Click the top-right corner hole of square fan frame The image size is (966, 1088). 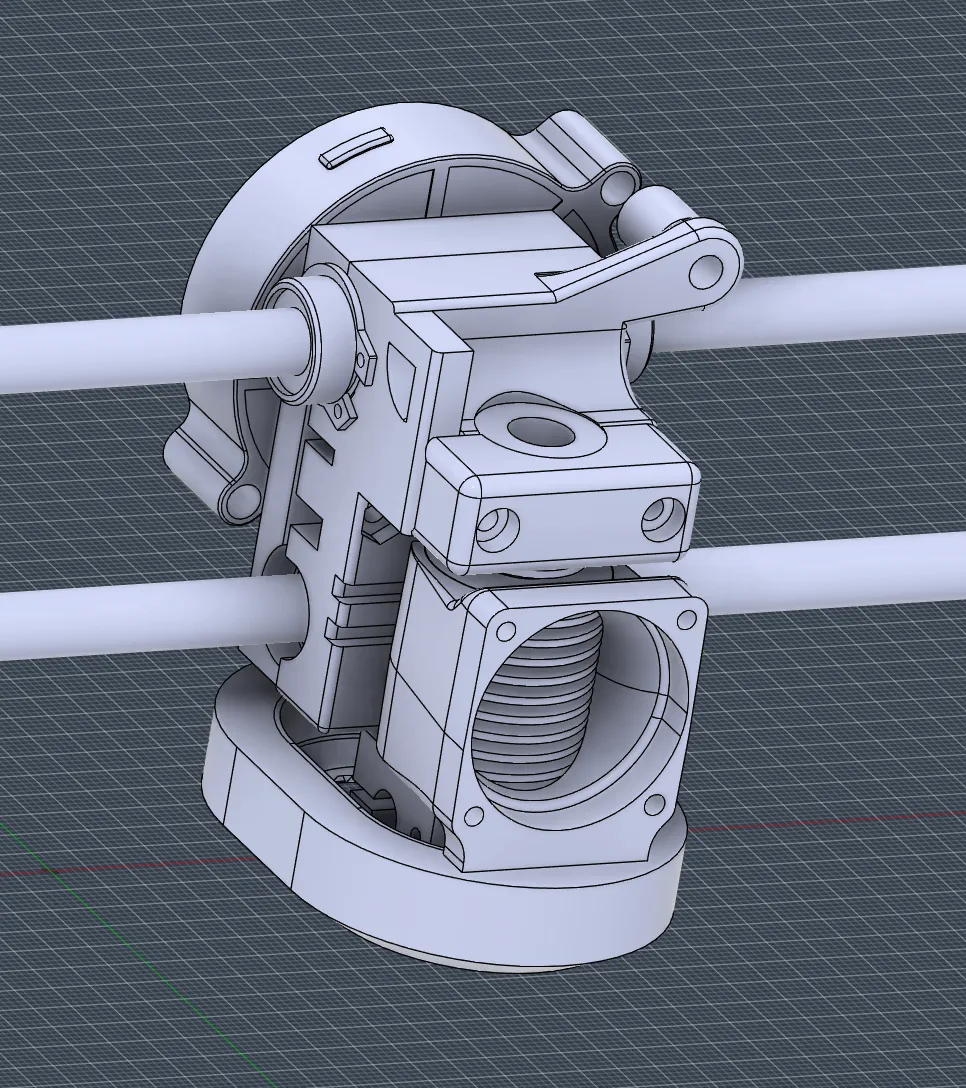(x=687, y=618)
